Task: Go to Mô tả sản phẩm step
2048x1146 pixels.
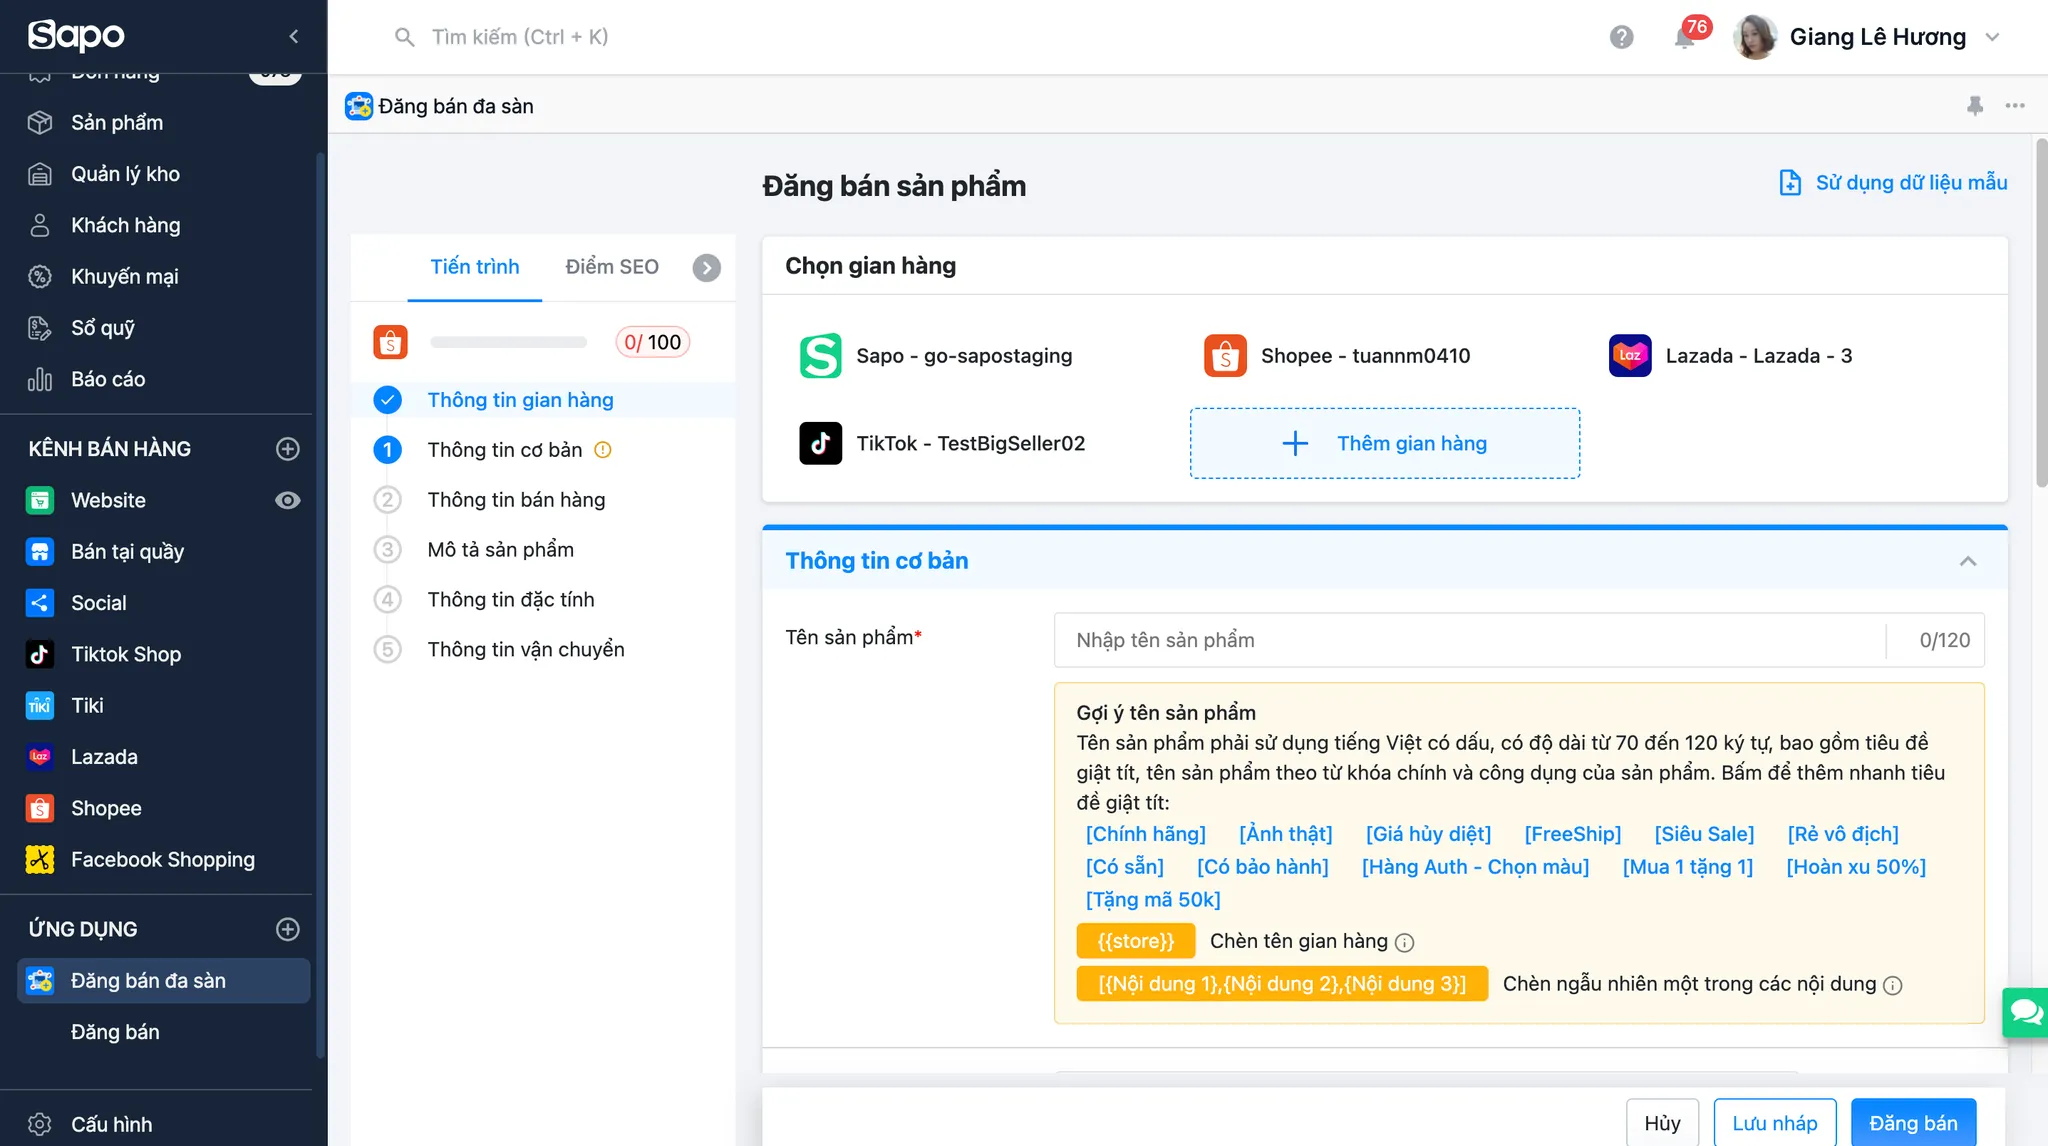Action: point(500,549)
